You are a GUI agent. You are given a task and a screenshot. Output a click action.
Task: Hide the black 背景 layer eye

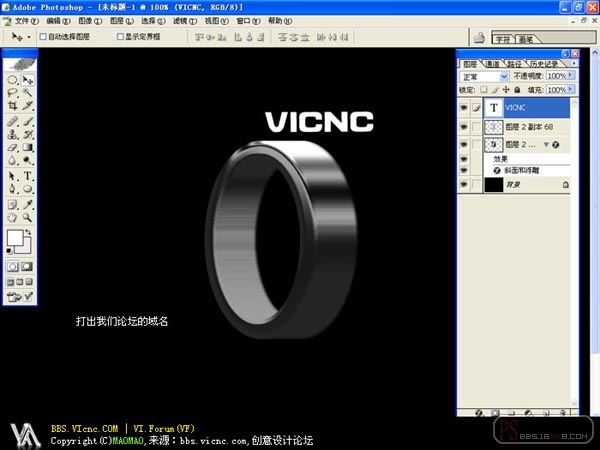(464, 184)
